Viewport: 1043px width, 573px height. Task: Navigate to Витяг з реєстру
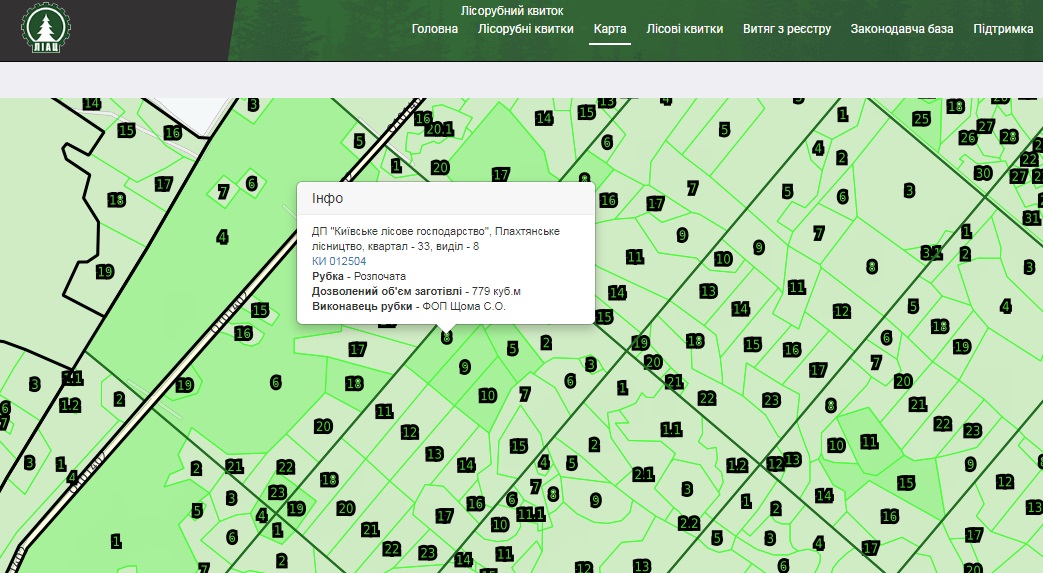coord(787,29)
